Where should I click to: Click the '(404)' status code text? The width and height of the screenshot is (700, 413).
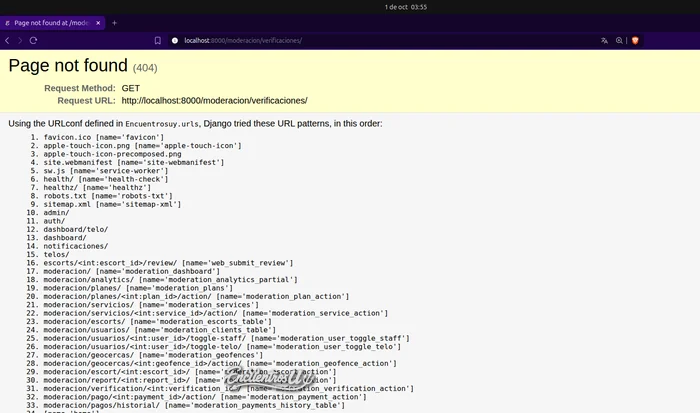(x=145, y=68)
